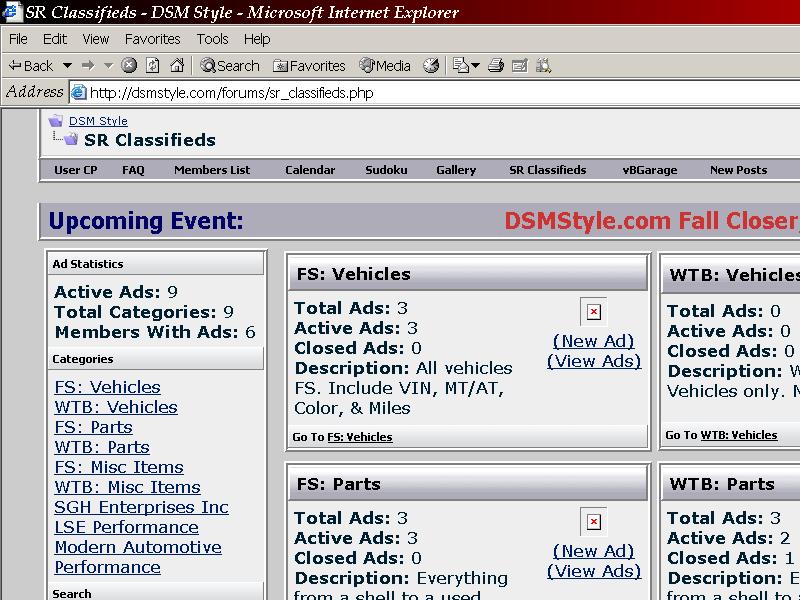Click broken image icon in FS: Parts

[x=593, y=522]
